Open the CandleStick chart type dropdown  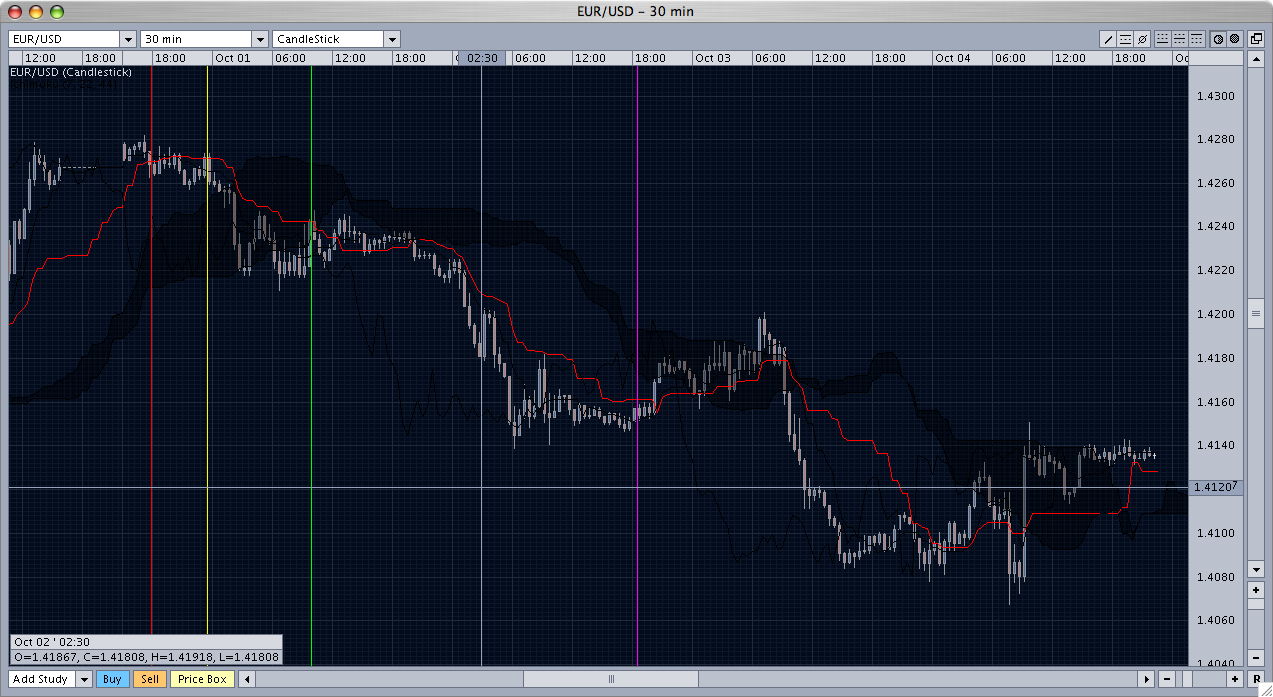click(x=392, y=39)
